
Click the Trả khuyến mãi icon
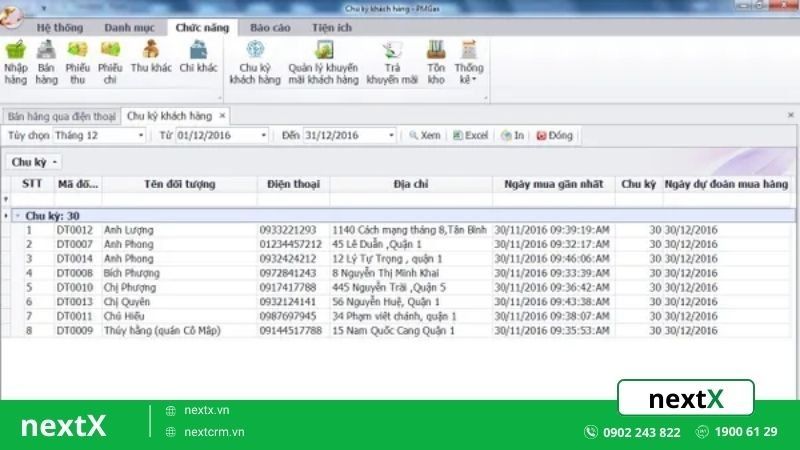tap(391, 60)
